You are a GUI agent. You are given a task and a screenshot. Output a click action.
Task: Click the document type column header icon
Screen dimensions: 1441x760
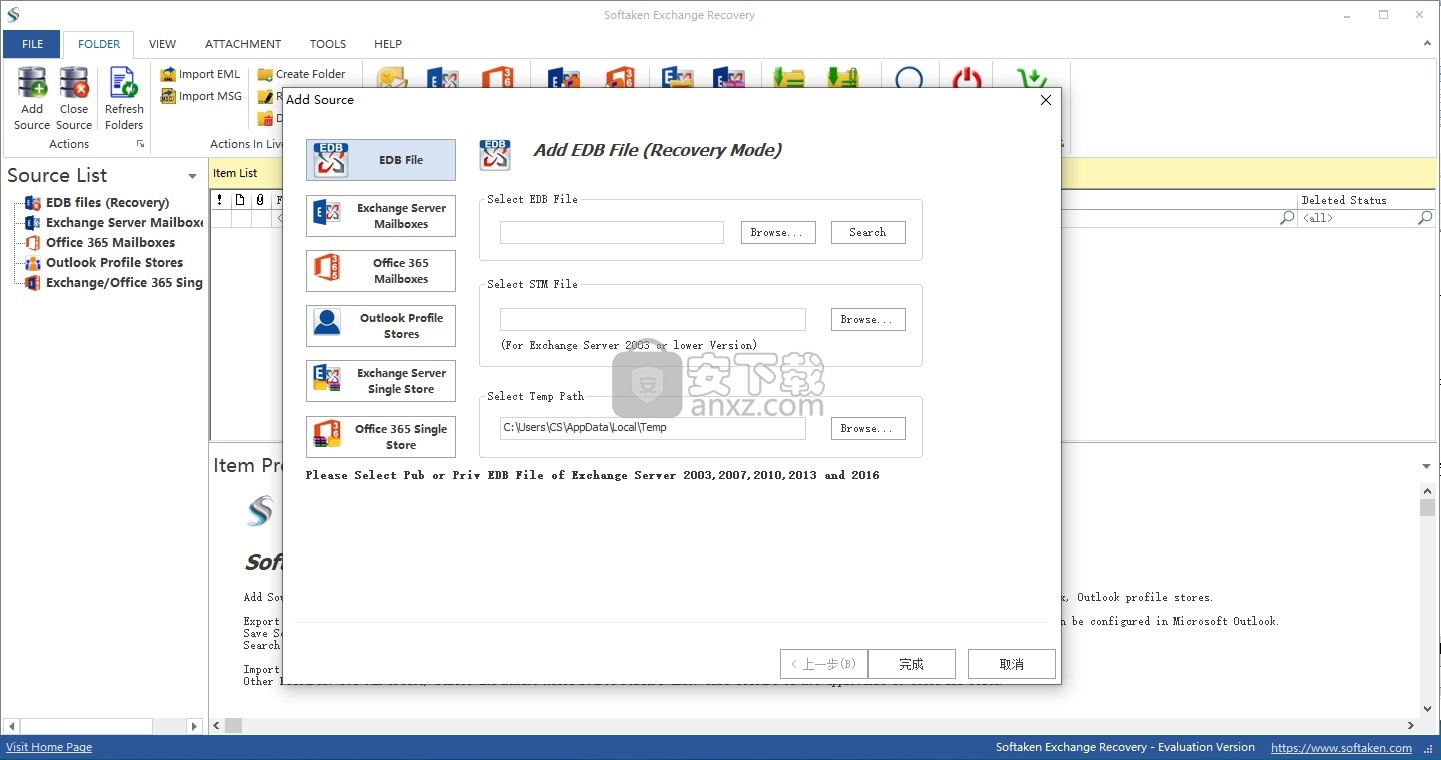pos(240,200)
